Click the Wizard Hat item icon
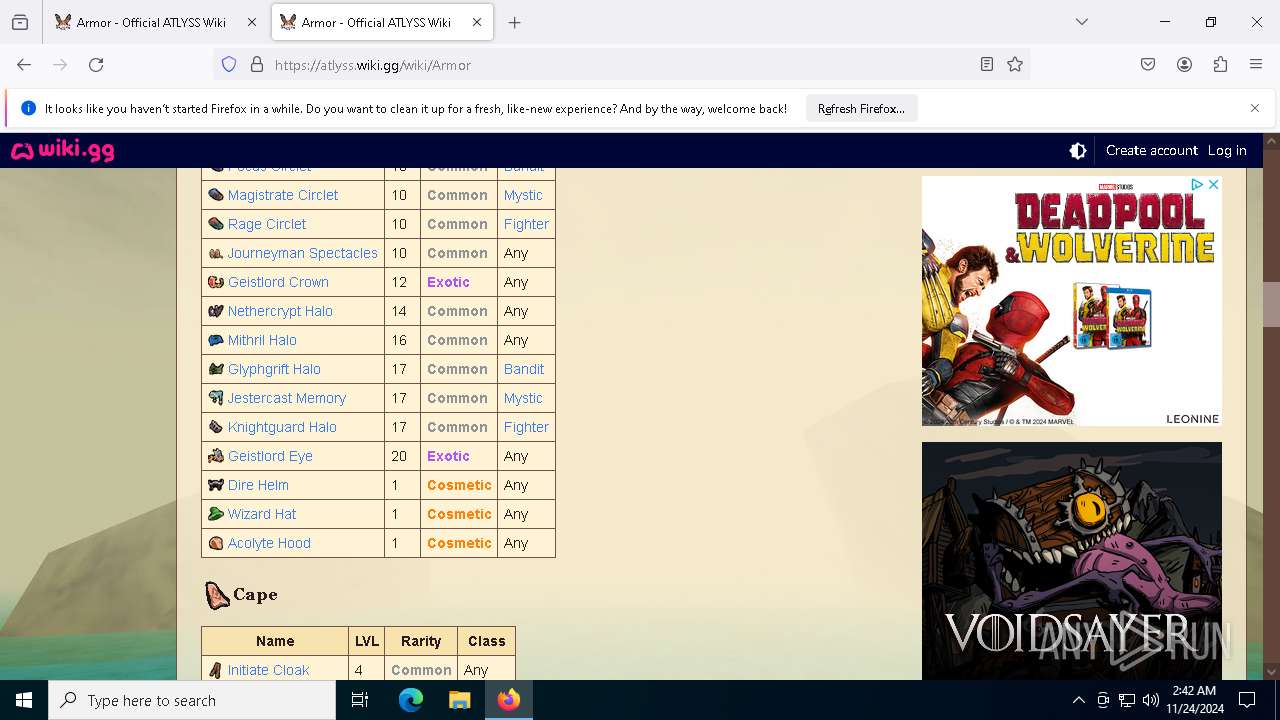This screenshot has height=720, width=1280. [216, 514]
